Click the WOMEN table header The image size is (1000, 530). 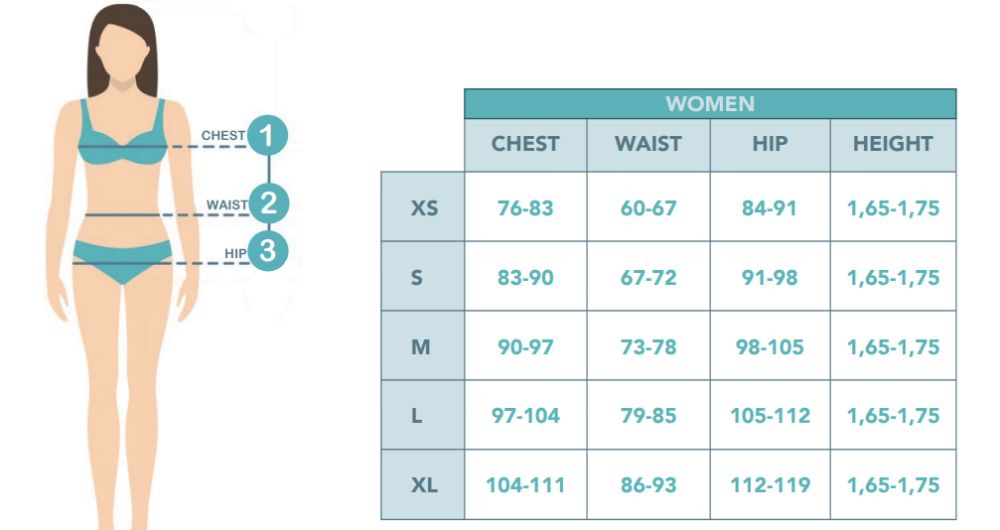(x=710, y=103)
